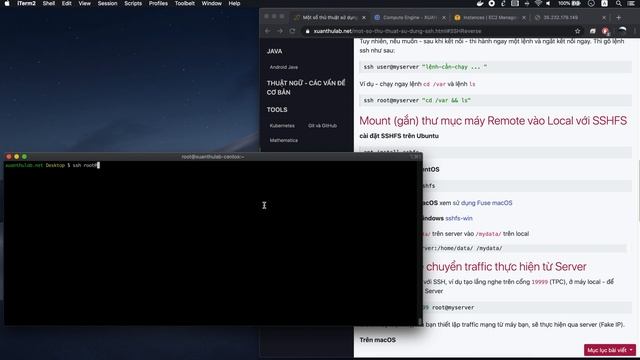Viewport: 640px width, 360px height.
Task: Reload the xuanthulab page
Action: point(292,31)
